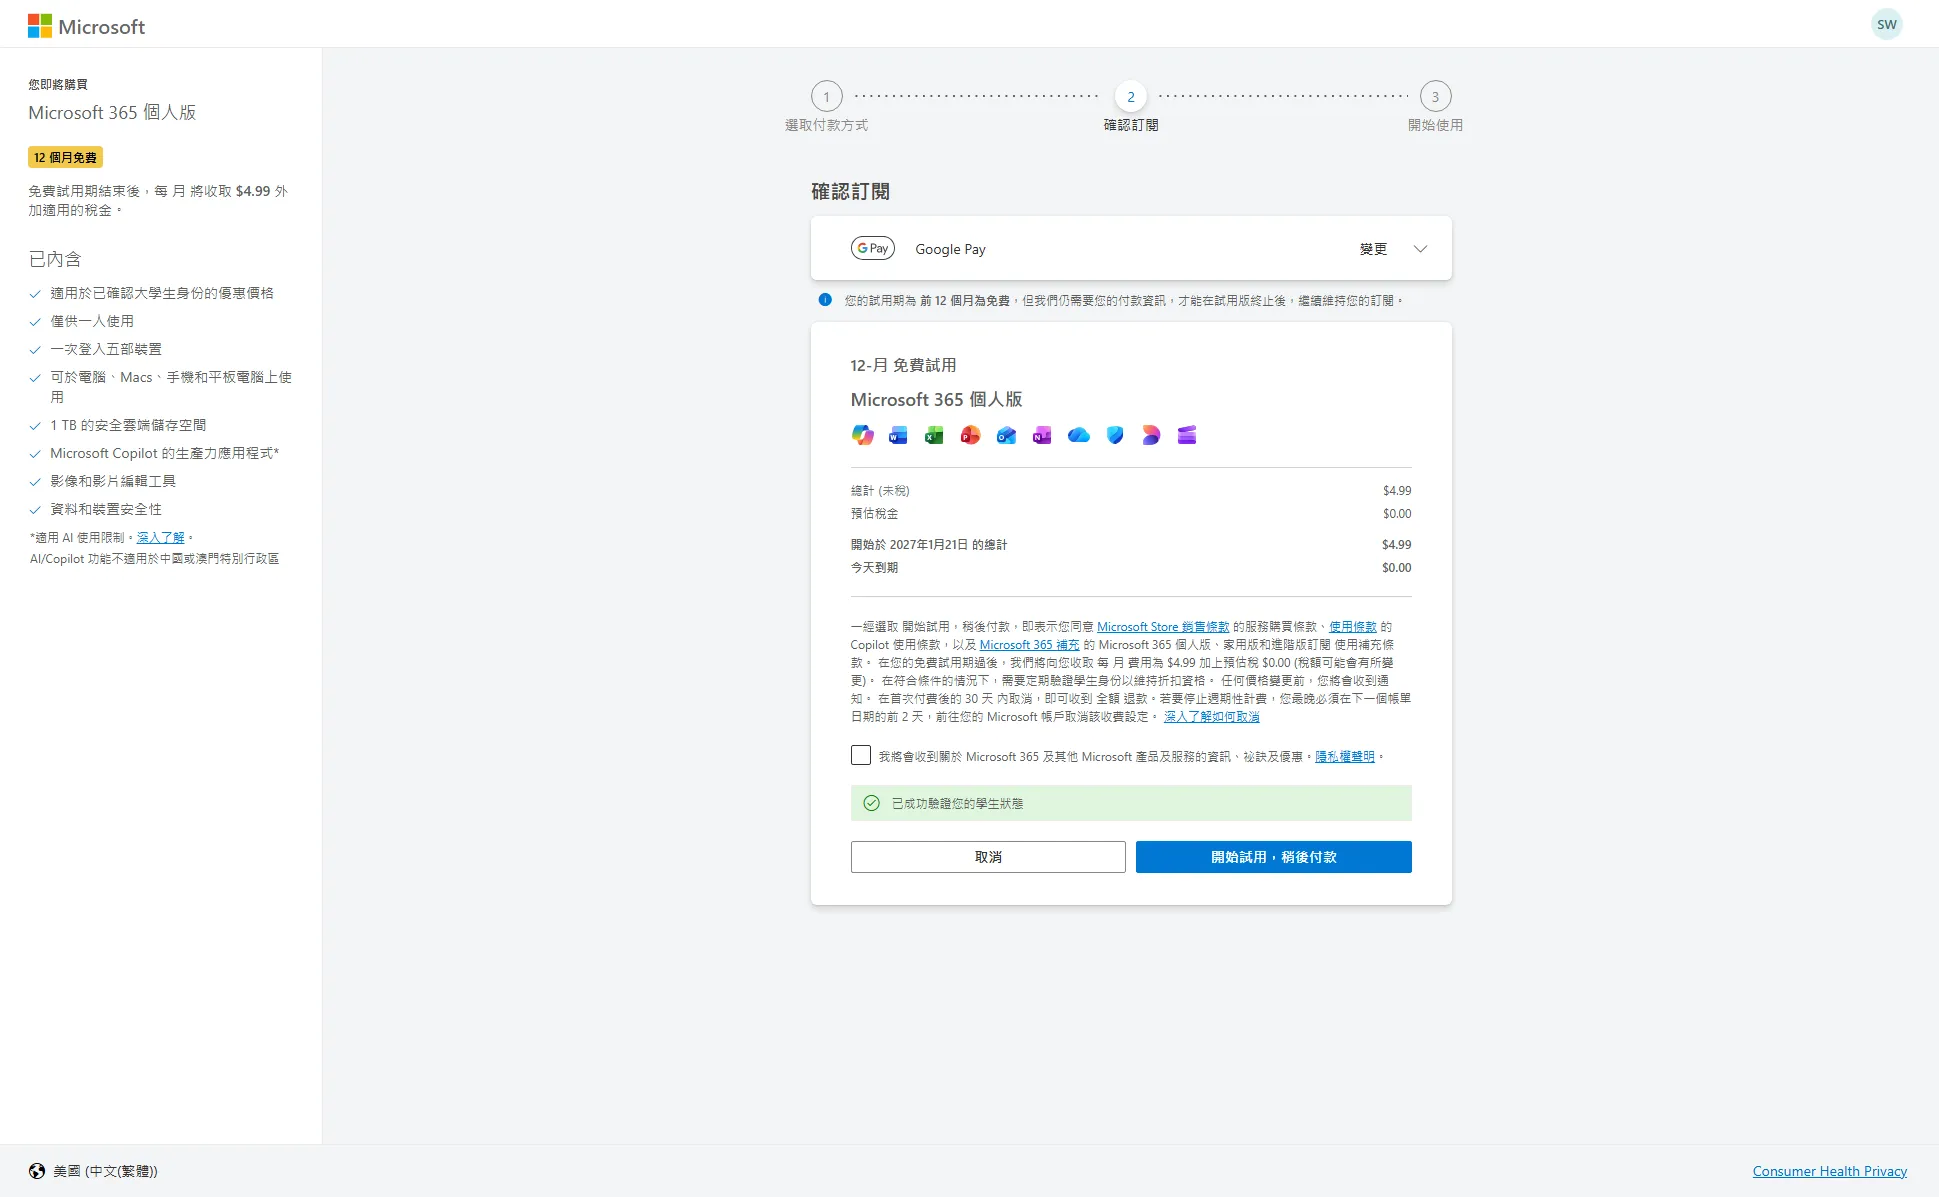Click 變更 to change payment method
The width and height of the screenshot is (1939, 1197).
1373,249
